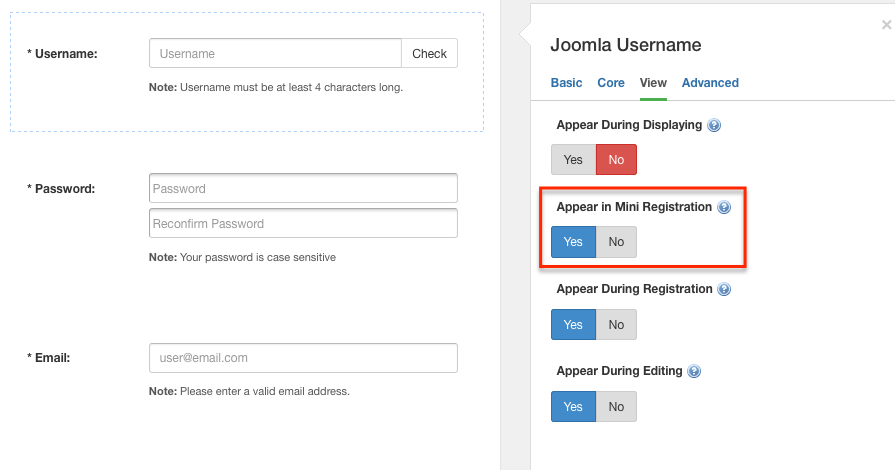The image size is (895, 470).
Task: Click the username minimum length note
Action: click(276, 87)
